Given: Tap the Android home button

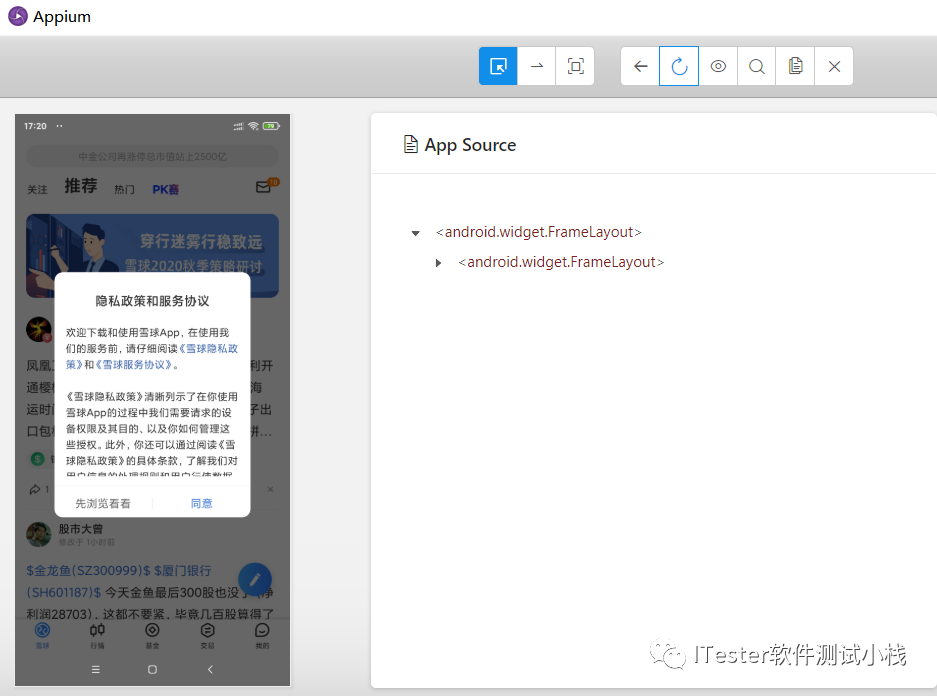Looking at the screenshot, I should [x=152, y=670].
